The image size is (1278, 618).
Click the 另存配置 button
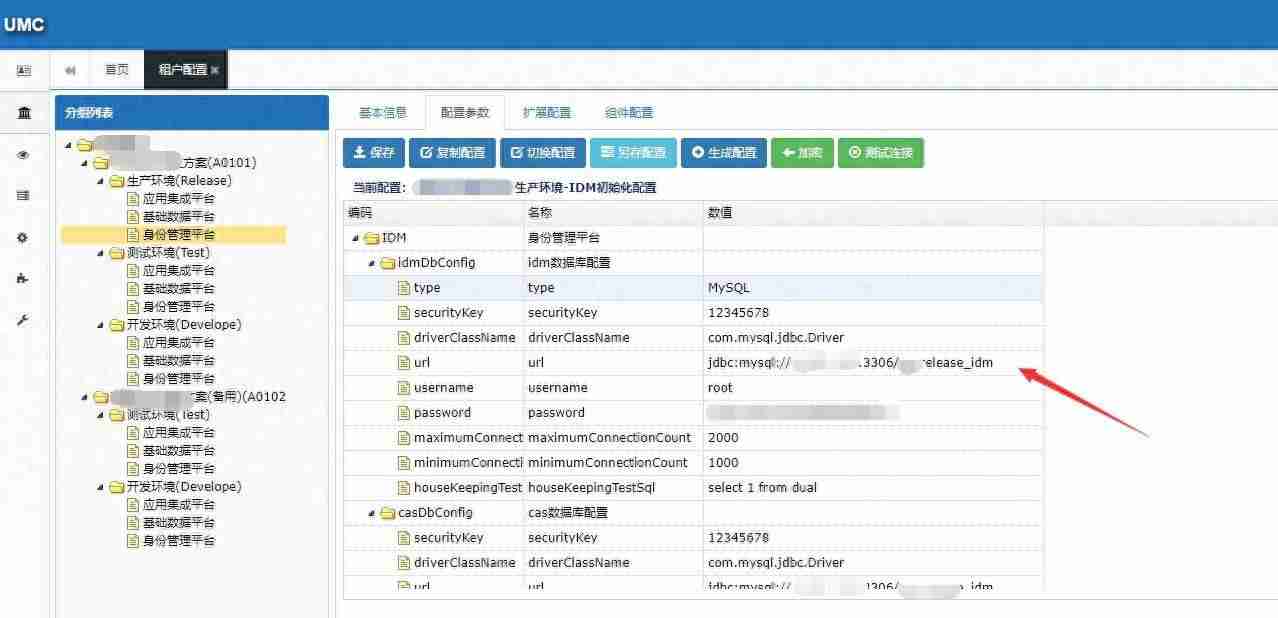pos(633,153)
